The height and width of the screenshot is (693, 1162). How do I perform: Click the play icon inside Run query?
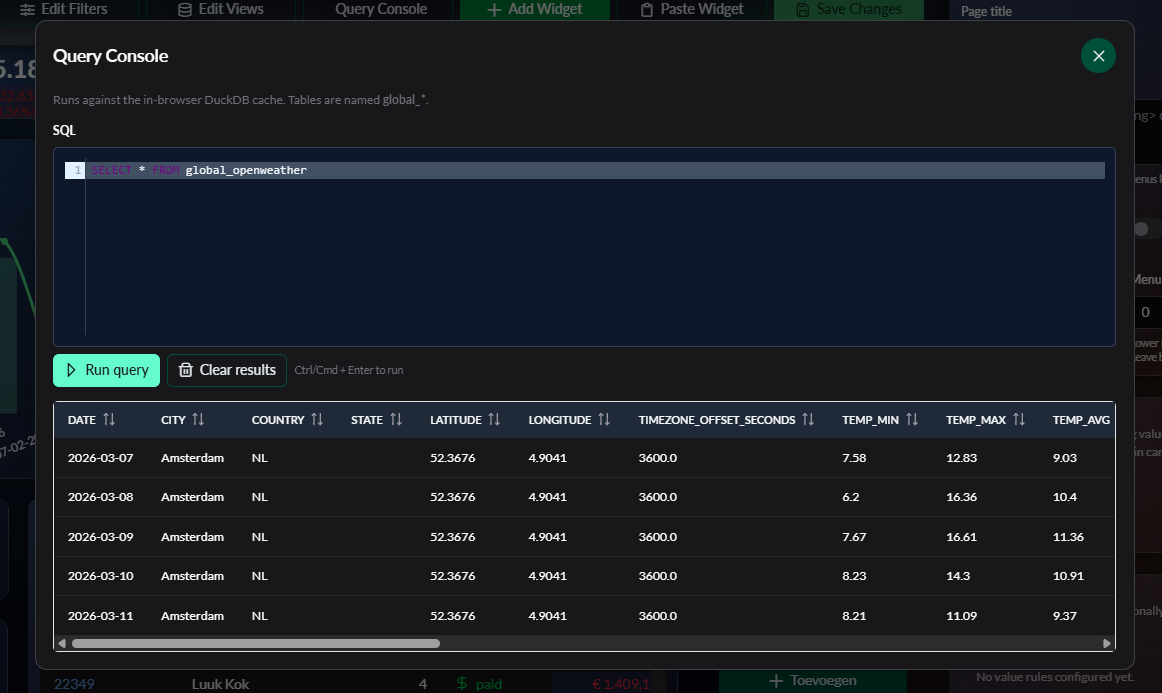tap(73, 370)
